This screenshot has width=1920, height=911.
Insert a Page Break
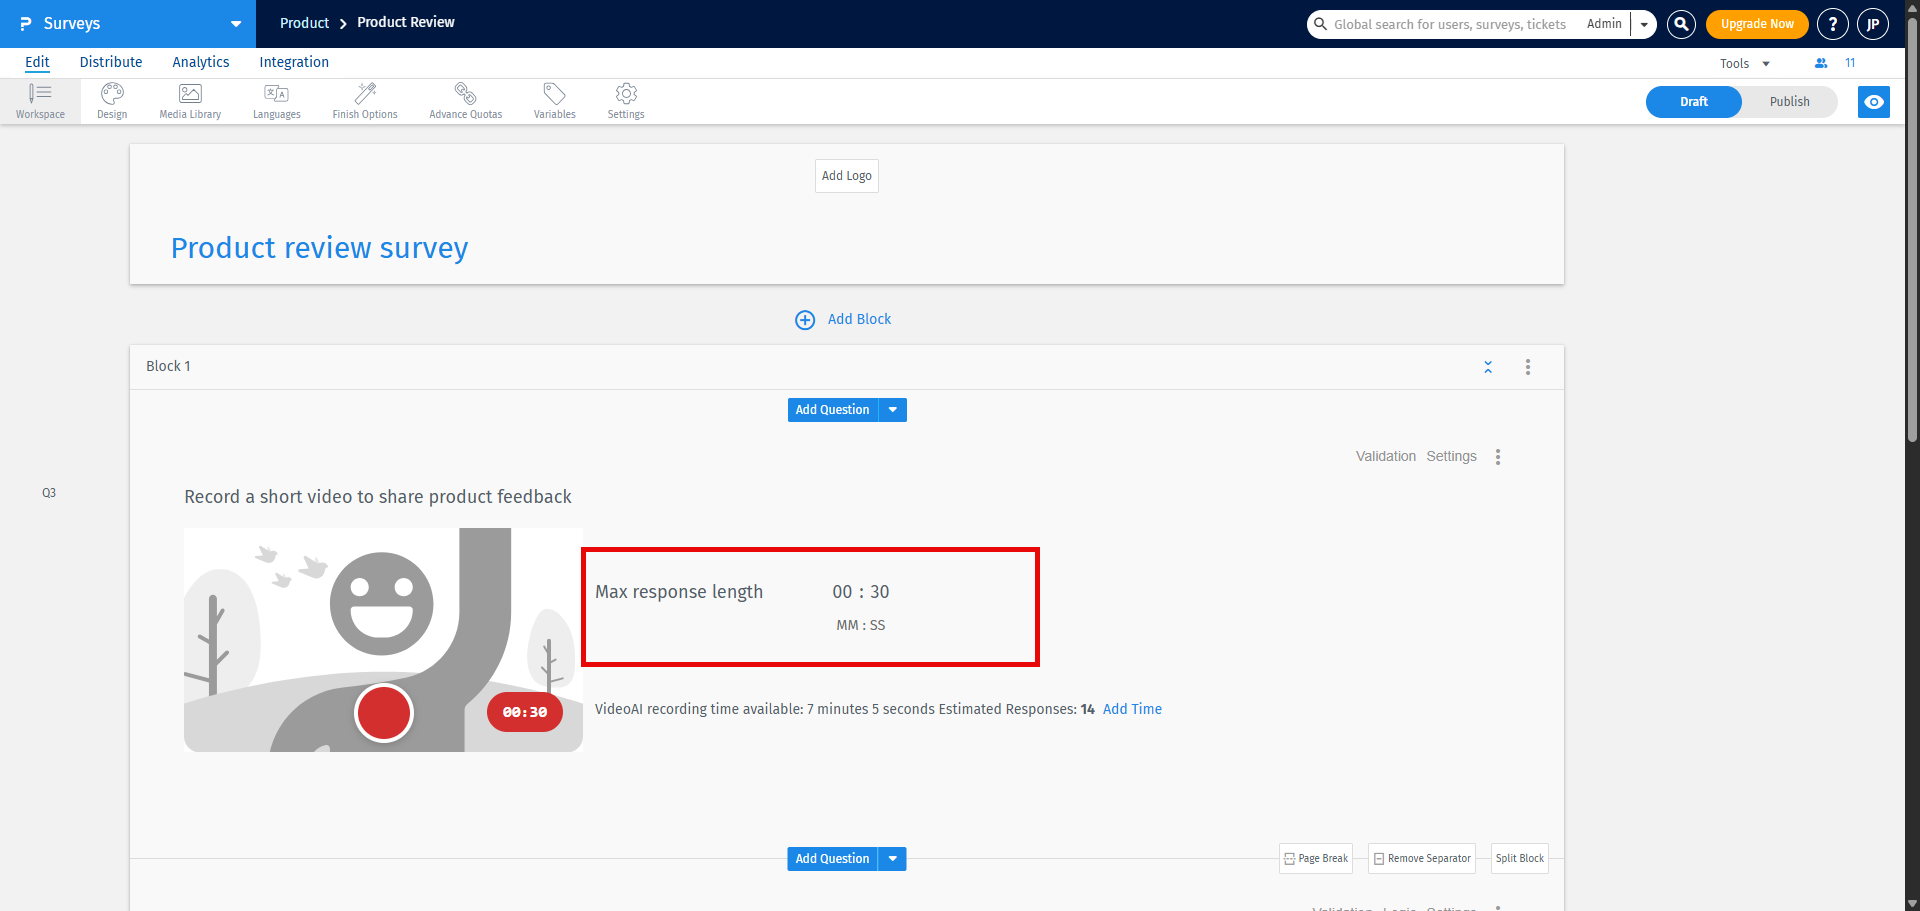1316,859
